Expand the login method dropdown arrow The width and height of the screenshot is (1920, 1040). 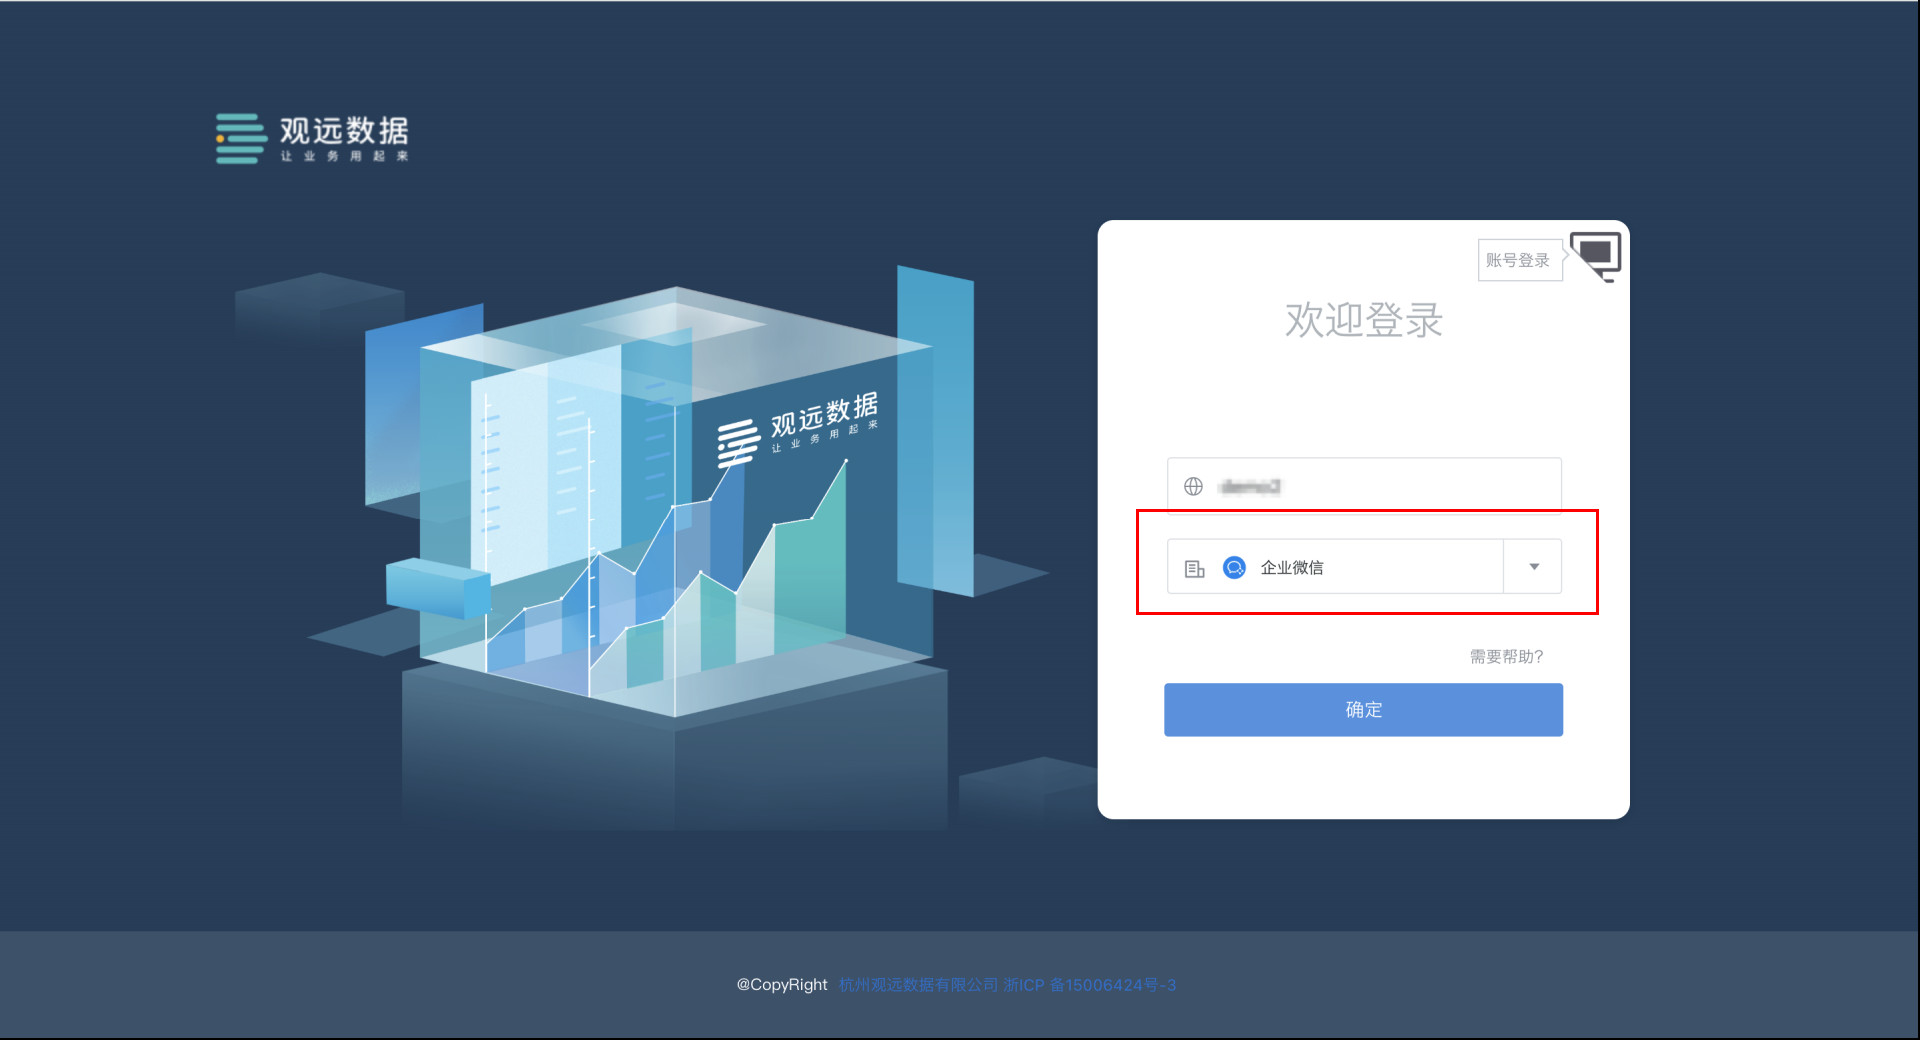(x=1534, y=567)
